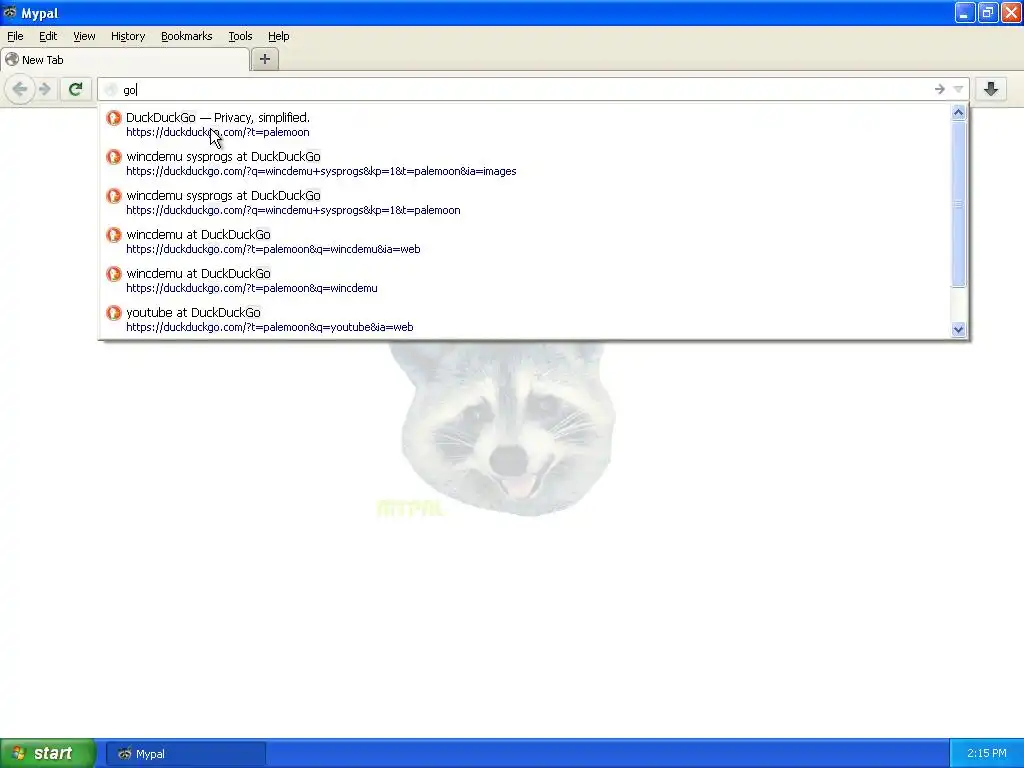1024x768 pixels.
Task: Open a new tab with the plus button
Action: click(264, 59)
